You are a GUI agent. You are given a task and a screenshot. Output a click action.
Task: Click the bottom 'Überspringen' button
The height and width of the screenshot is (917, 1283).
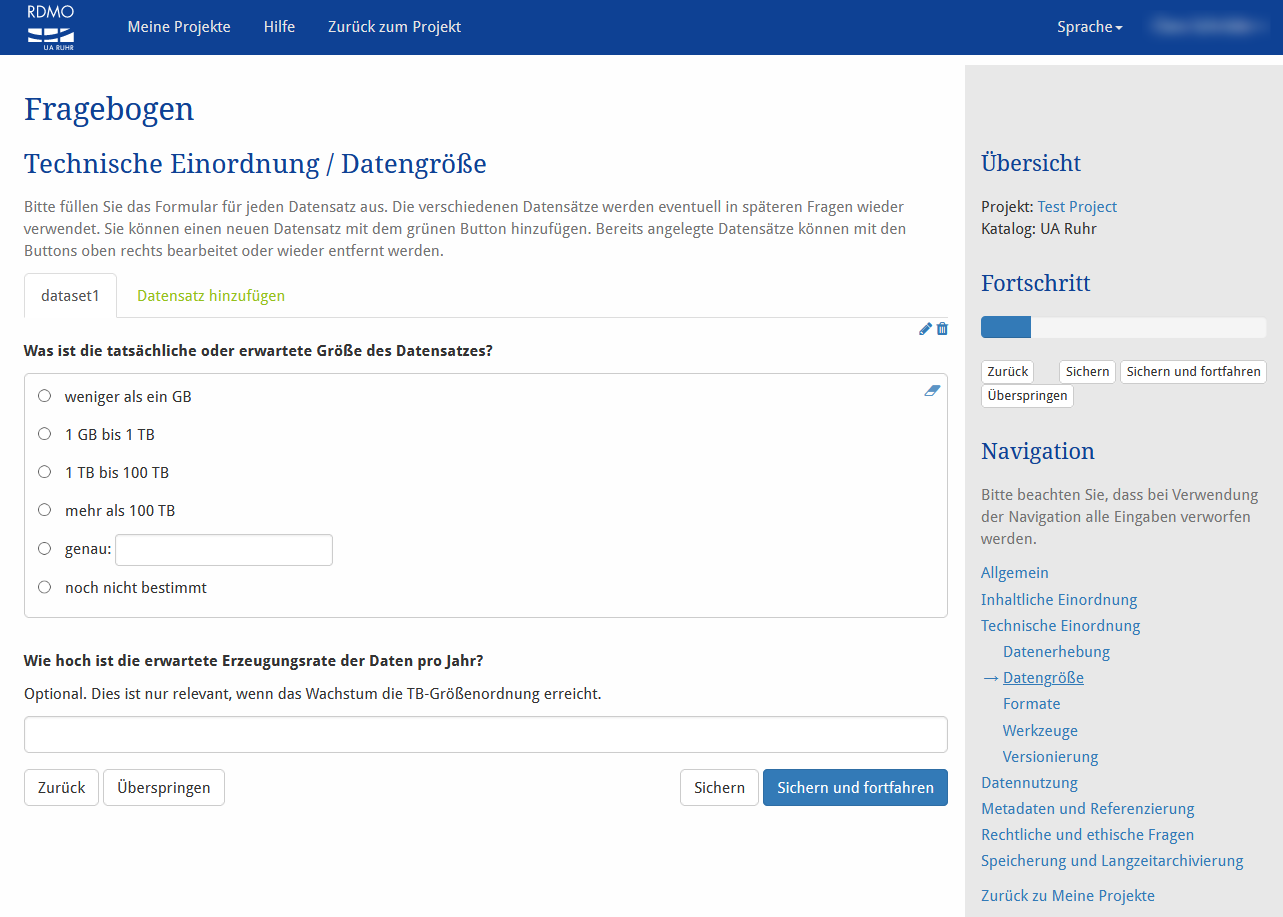tap(164, 787)
